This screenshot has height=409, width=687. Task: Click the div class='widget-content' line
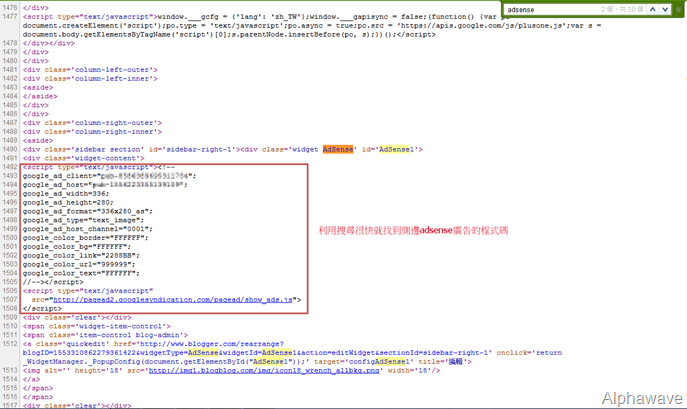[83, 158]
